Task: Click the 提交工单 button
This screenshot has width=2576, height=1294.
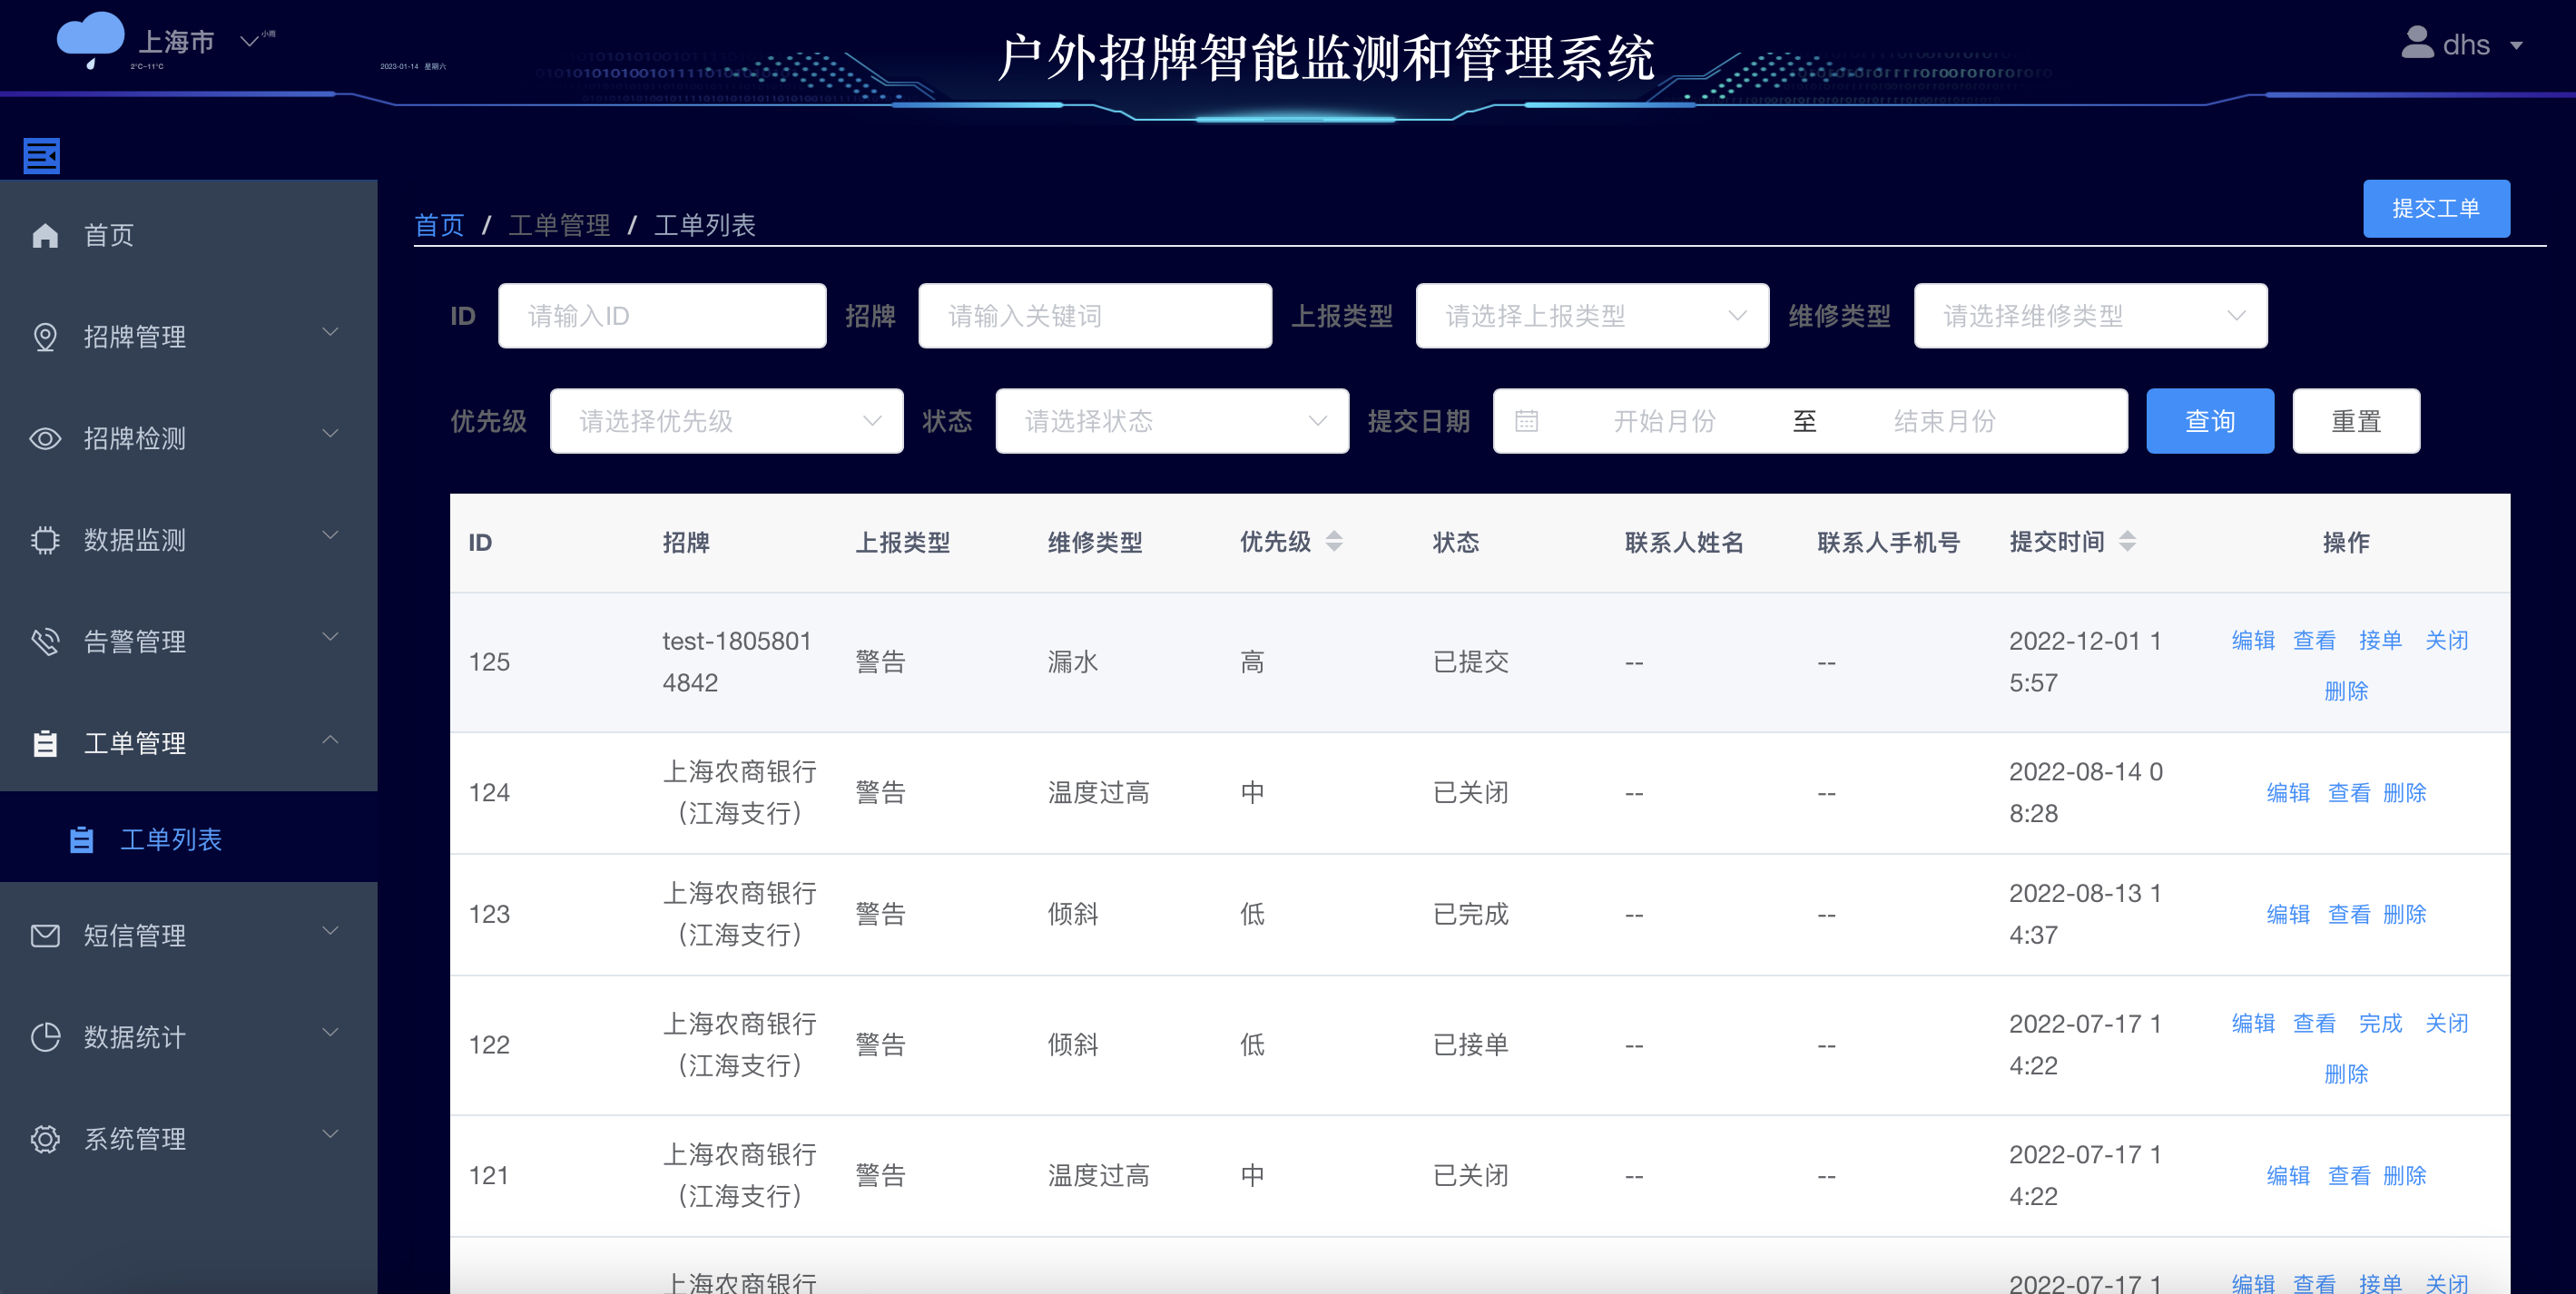Action: [x=2436, y=208]
